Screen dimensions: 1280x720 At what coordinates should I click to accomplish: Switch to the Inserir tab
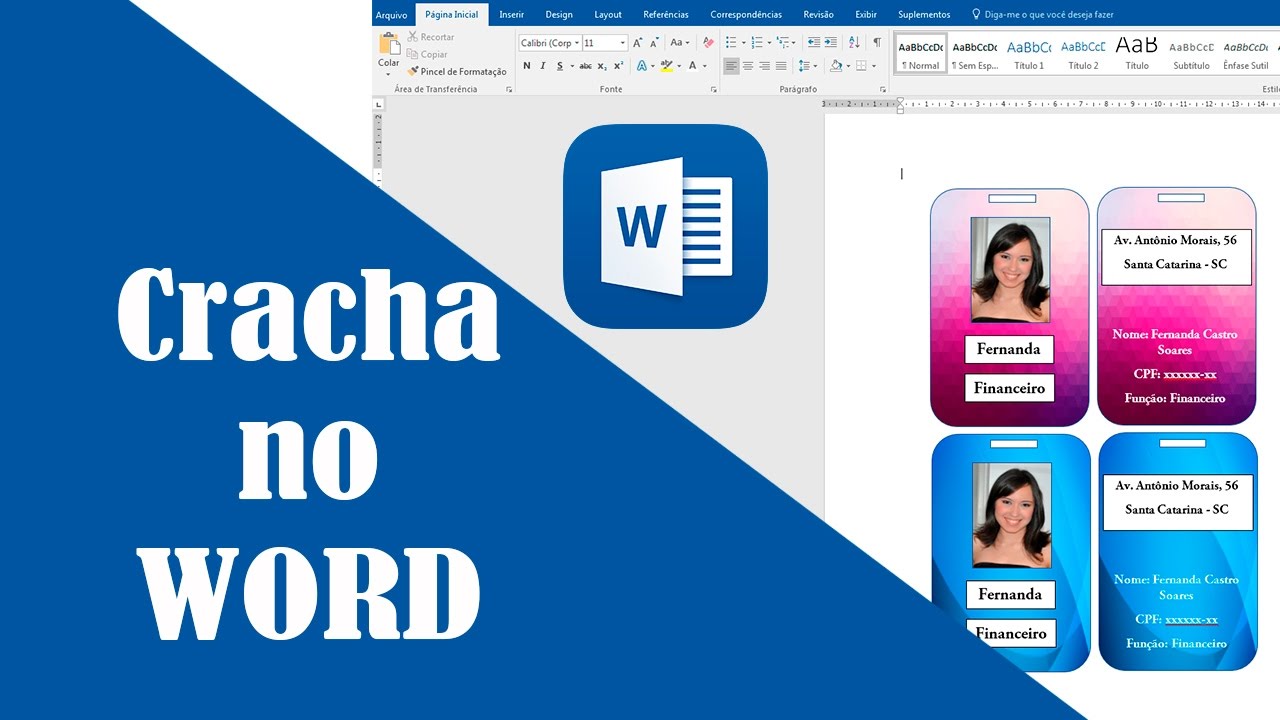tap(512, 15)
